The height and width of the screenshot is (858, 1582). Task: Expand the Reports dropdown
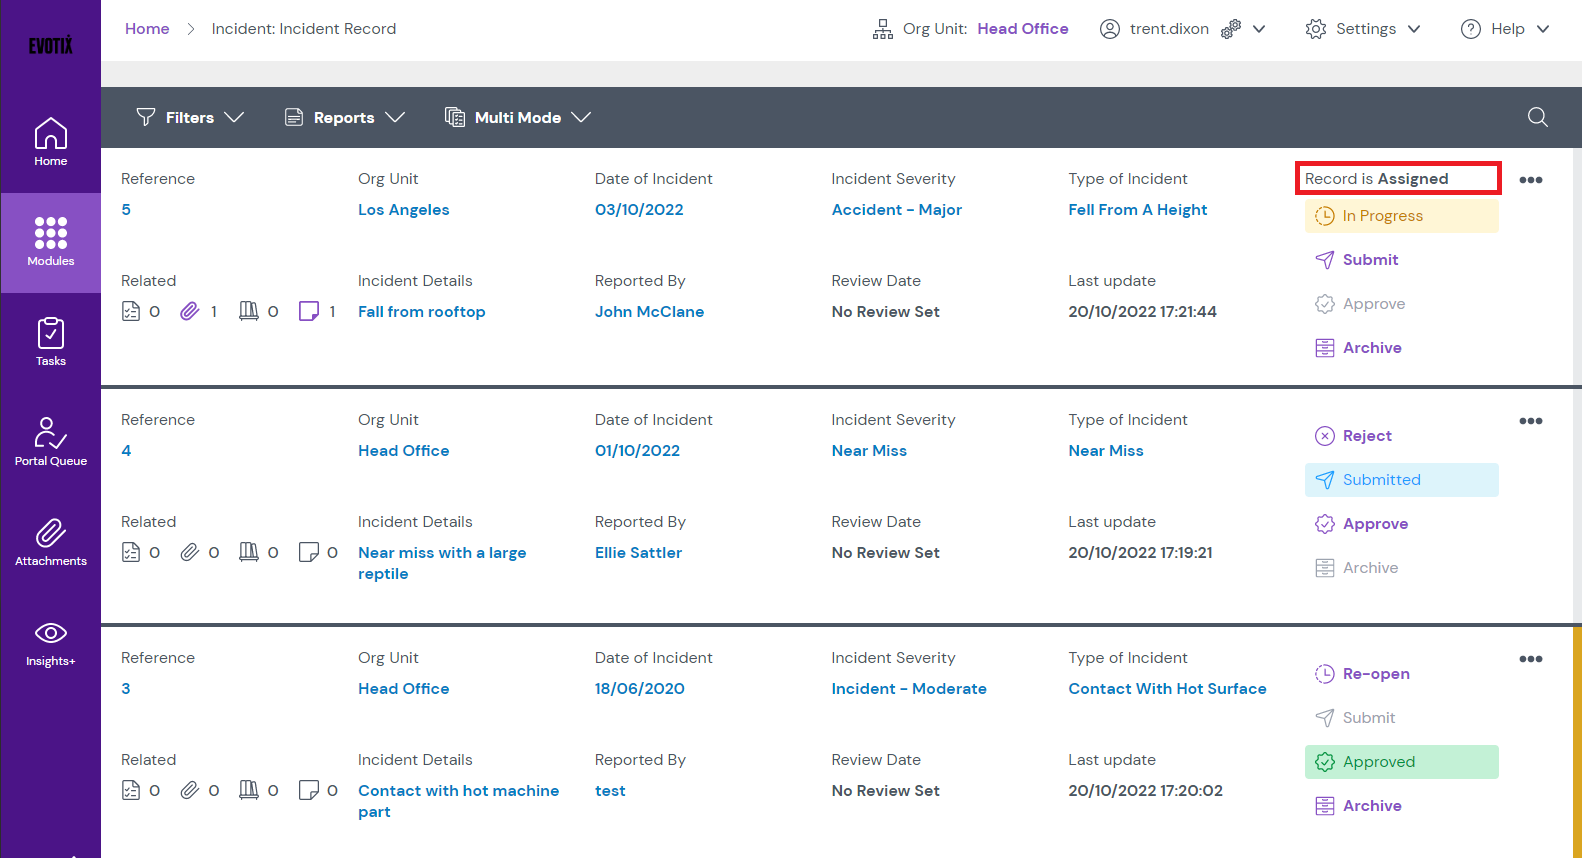(345, 117)
